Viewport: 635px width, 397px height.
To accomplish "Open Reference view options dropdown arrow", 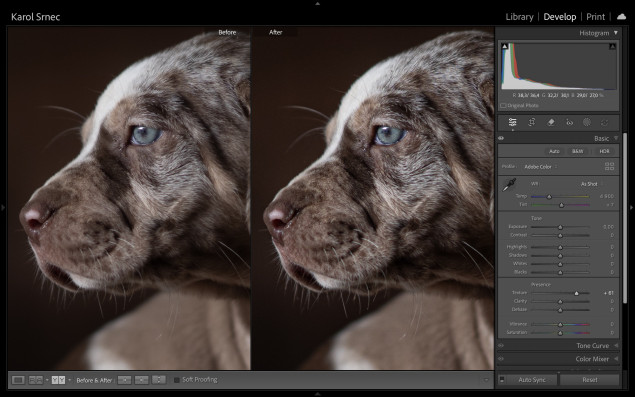I will point(47,380).
